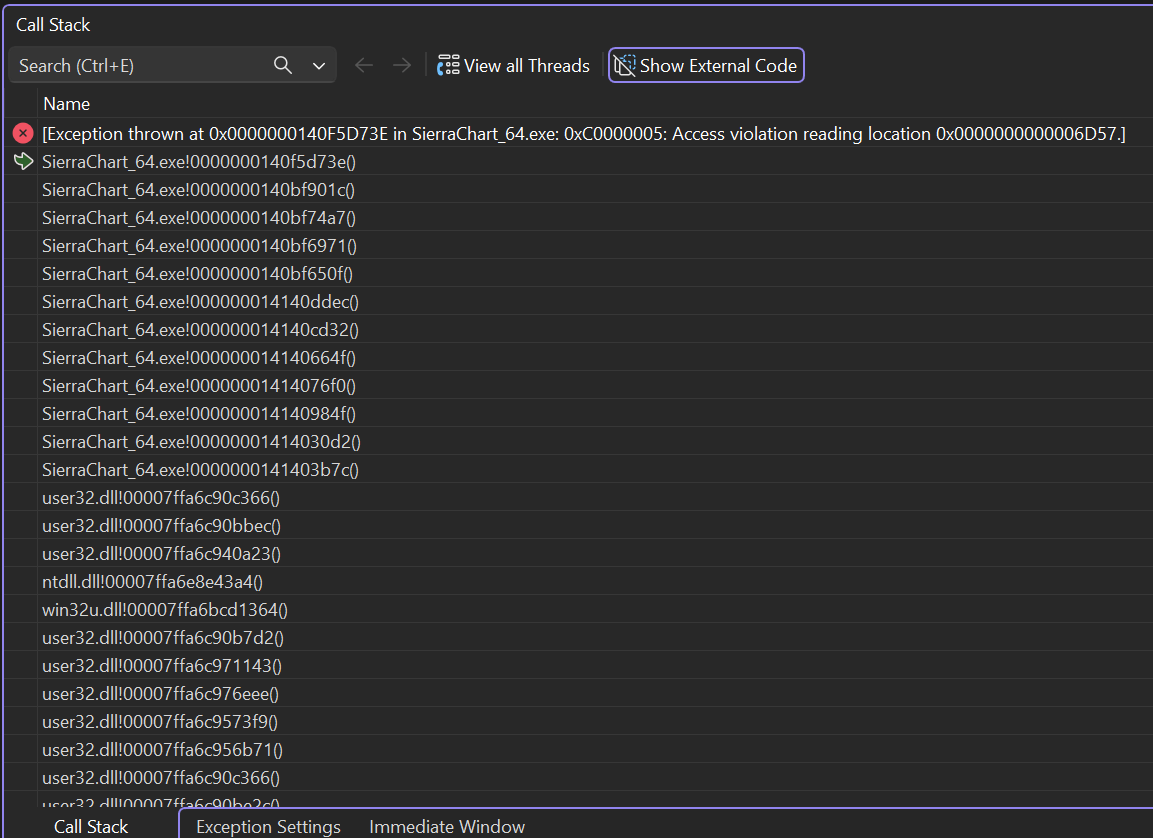Switch to the Exception Settings tab
The image size is (1153, 838).
click(x=268, y=826)
